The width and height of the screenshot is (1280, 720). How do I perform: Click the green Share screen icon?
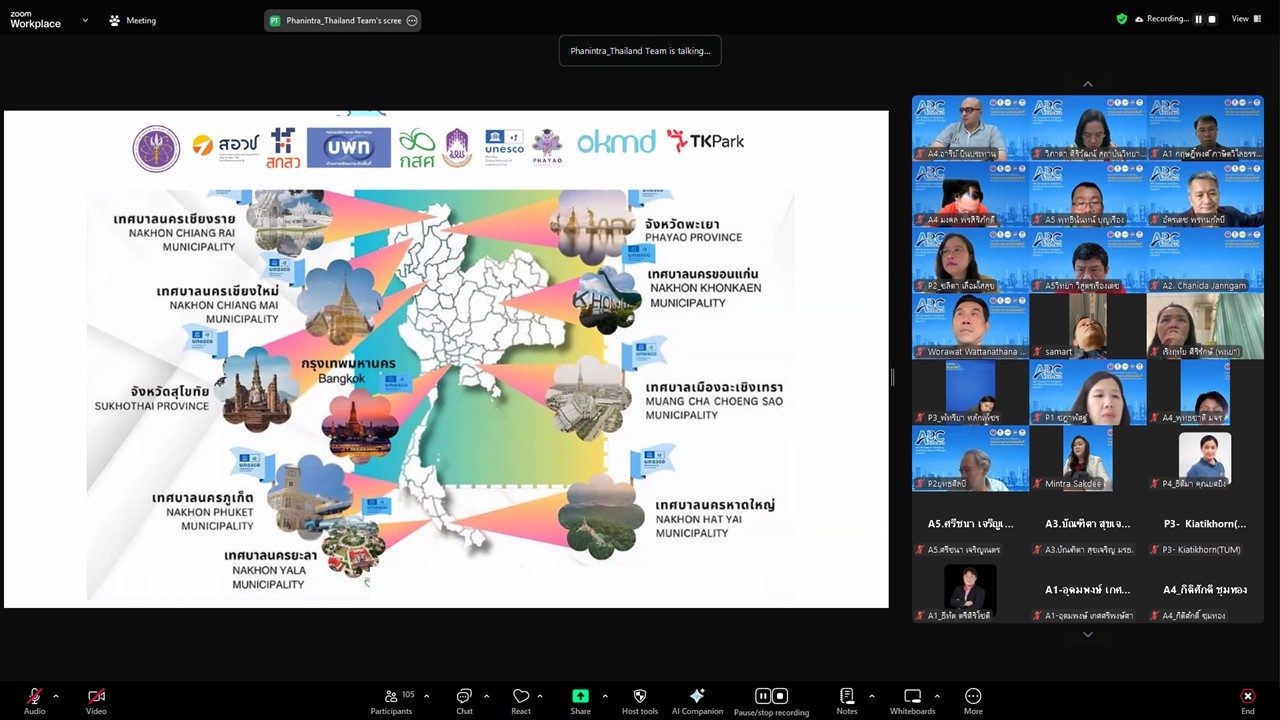(580, 696)
